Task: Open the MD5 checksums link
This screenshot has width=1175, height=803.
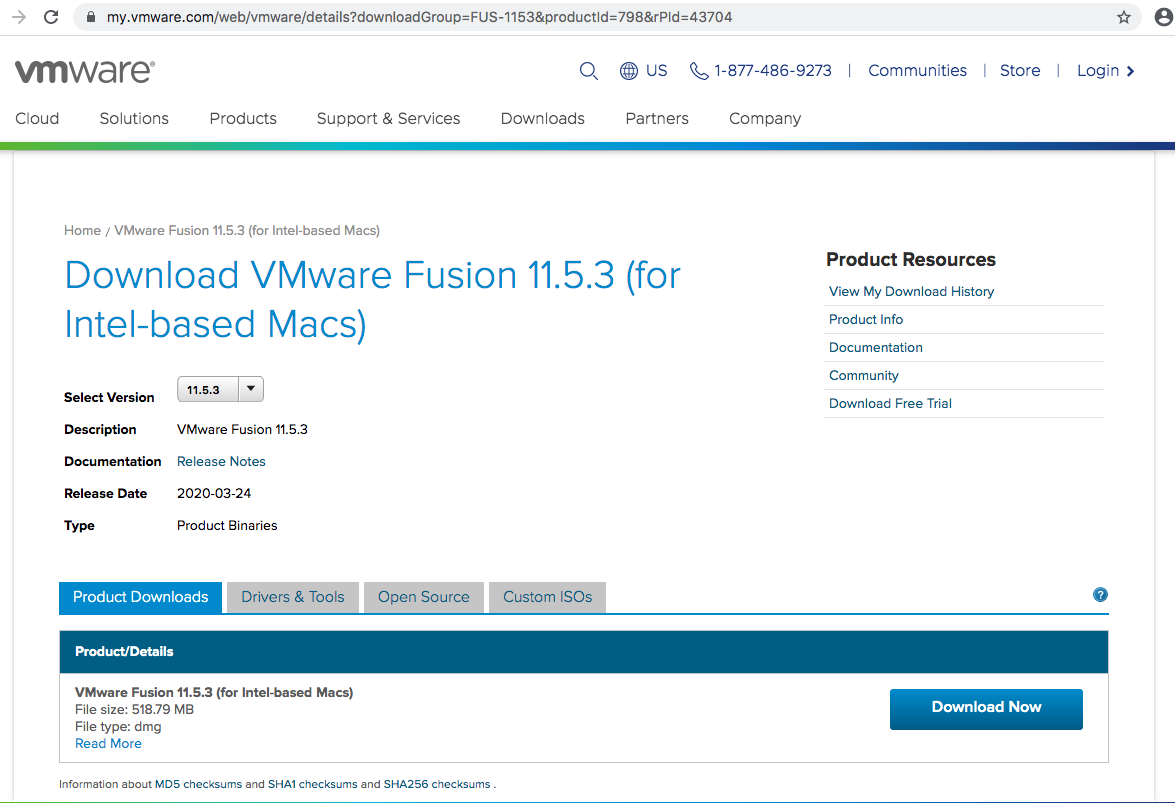Action: (199, 784)
